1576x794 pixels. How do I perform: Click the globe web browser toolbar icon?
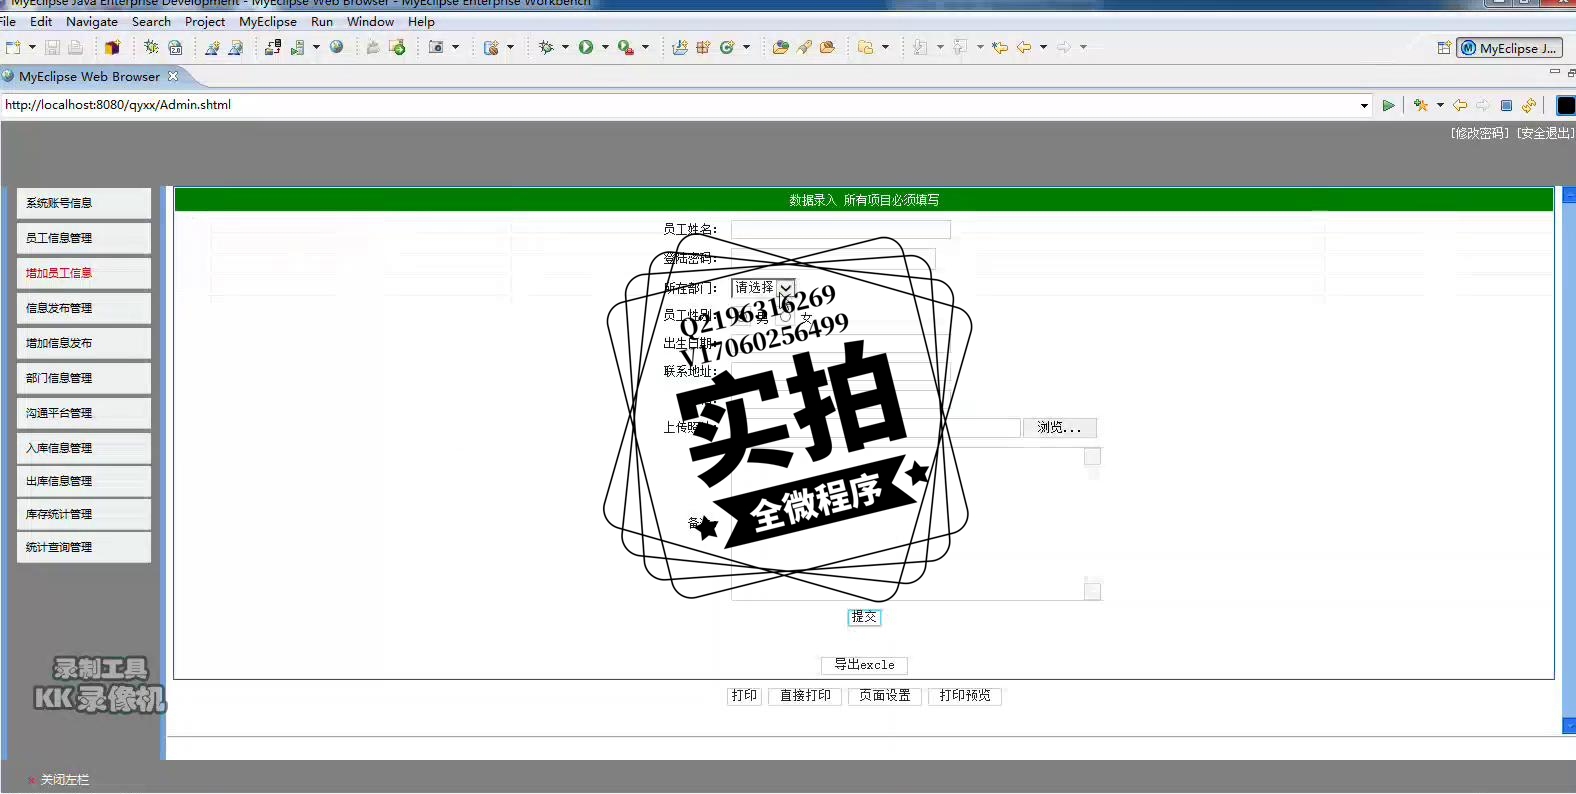[x=337, y=47]
